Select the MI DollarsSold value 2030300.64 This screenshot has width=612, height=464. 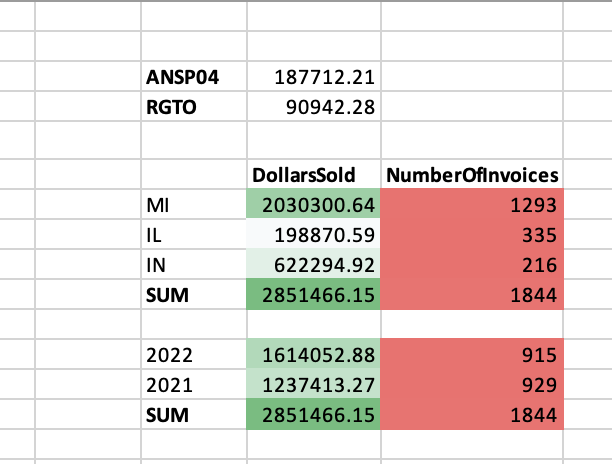pyautogui.click(x=314, y=205)
